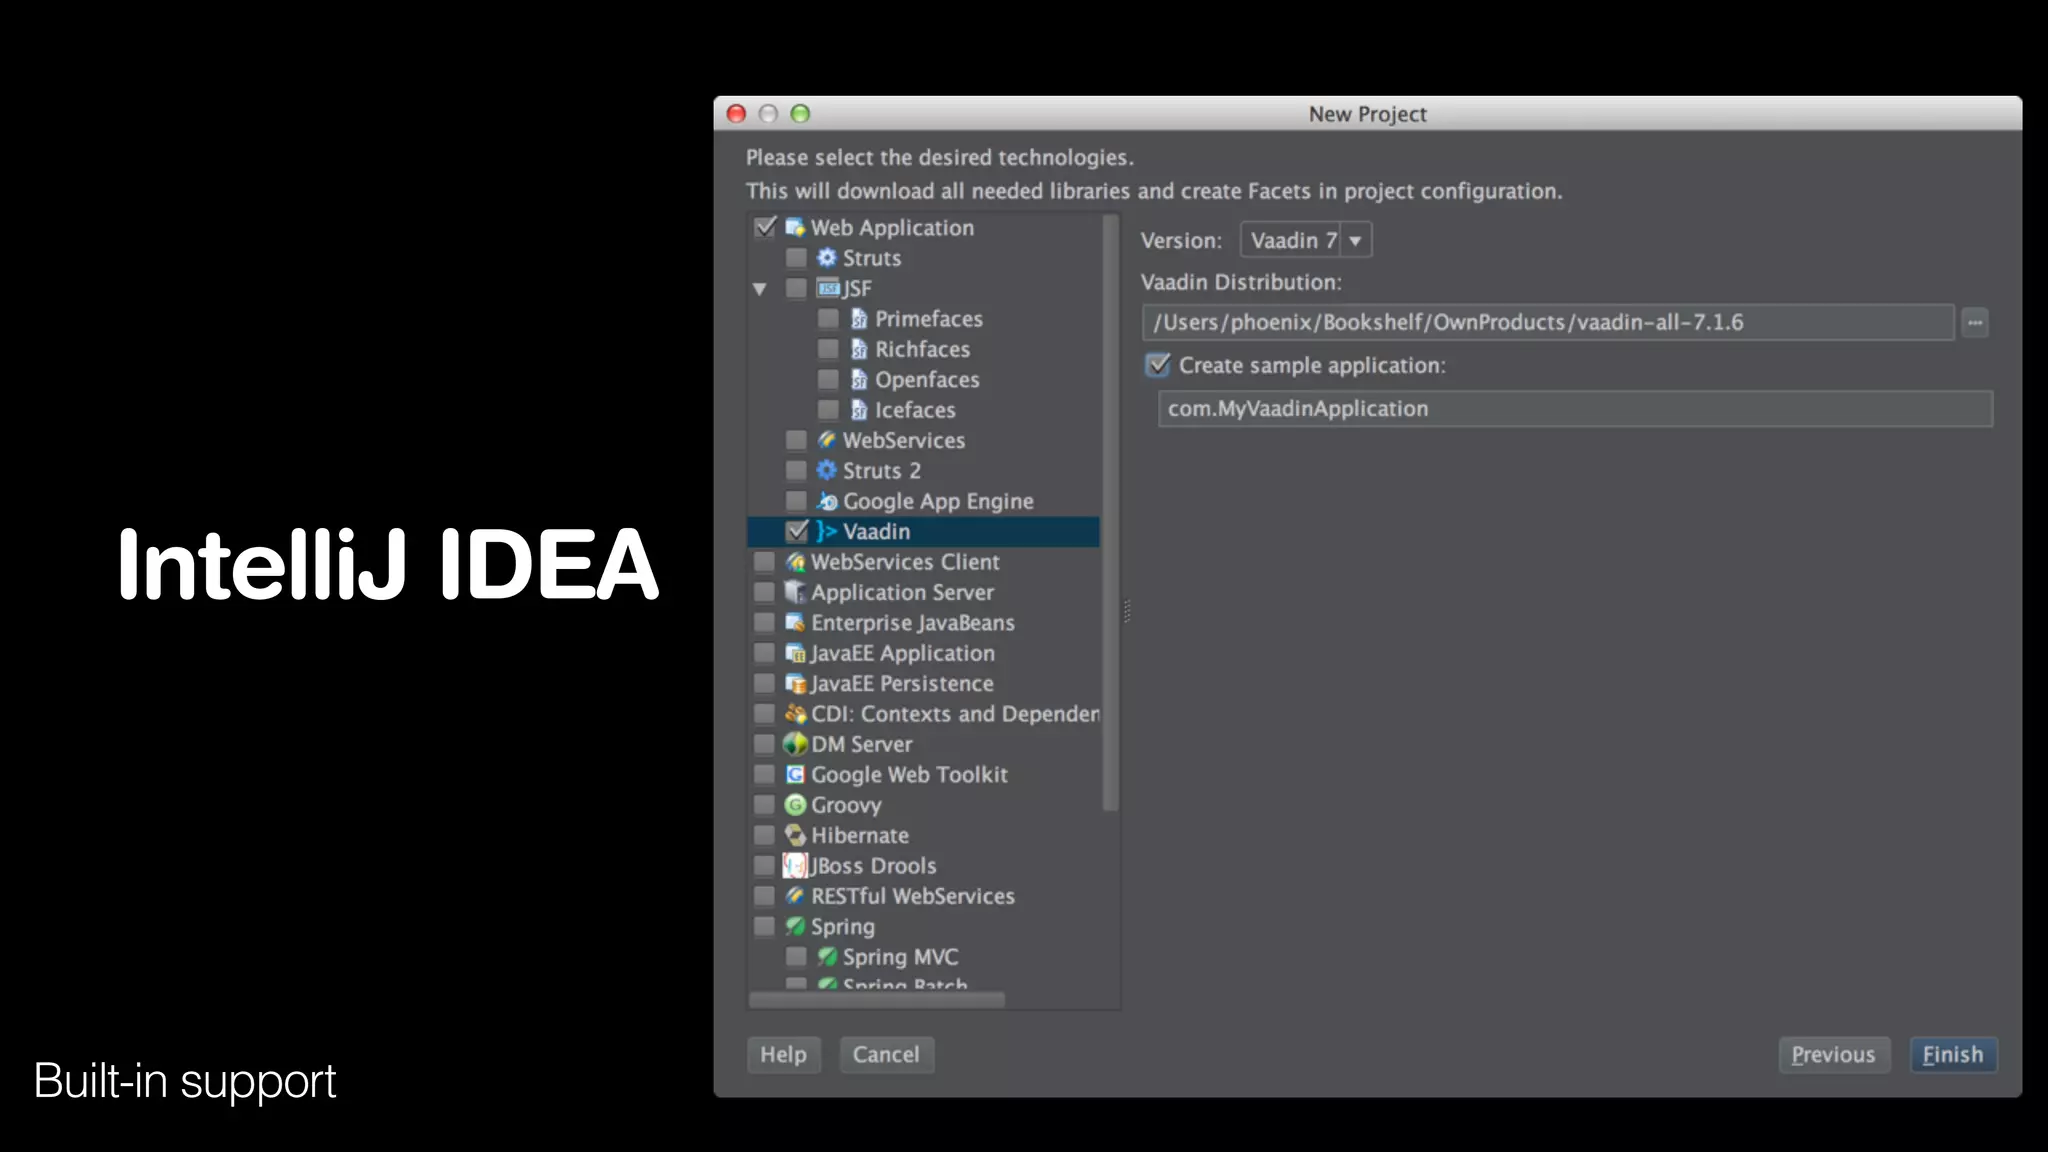
Task: Click the JBoss Drools icon
Action: [x=795, y=866]
